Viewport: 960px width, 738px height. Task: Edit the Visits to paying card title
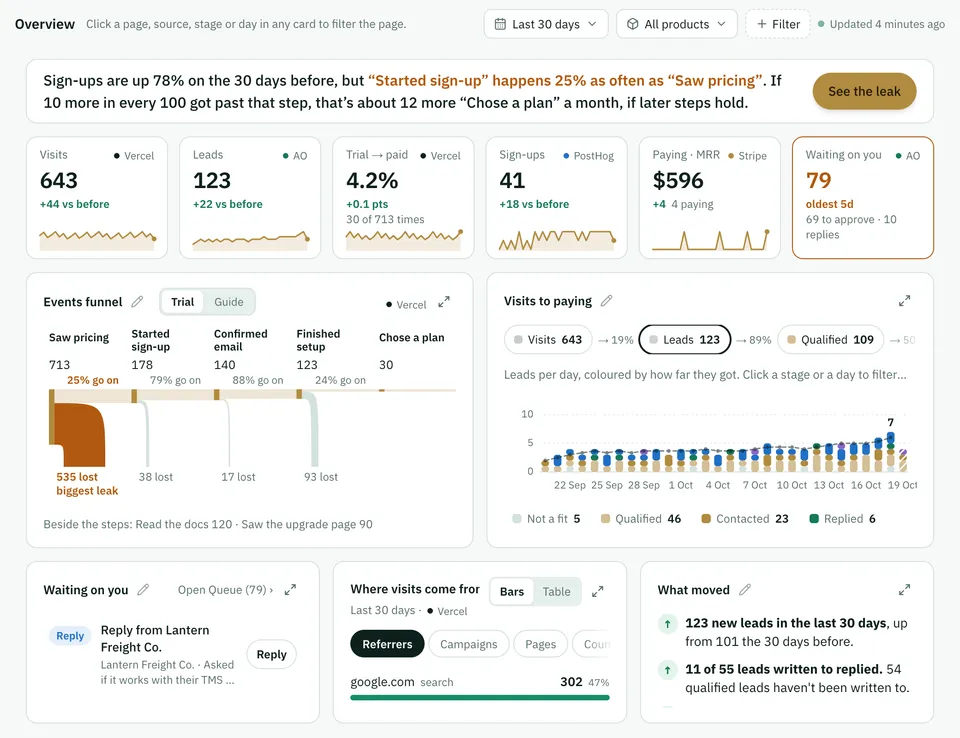[606, 301]
